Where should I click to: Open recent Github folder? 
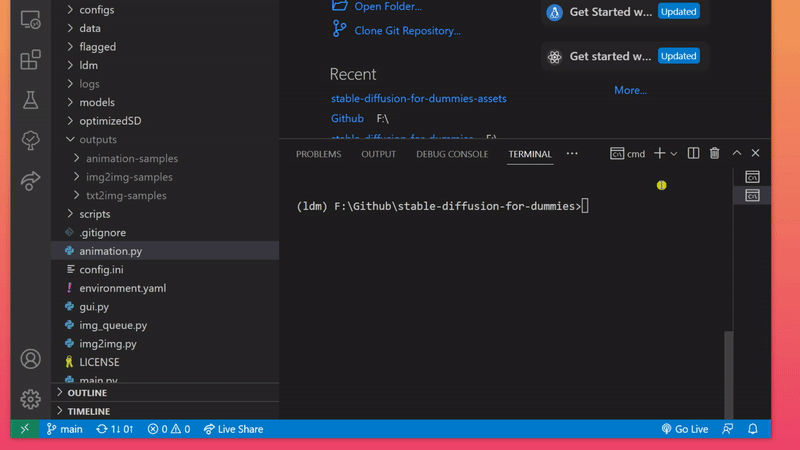pos(347,118)
